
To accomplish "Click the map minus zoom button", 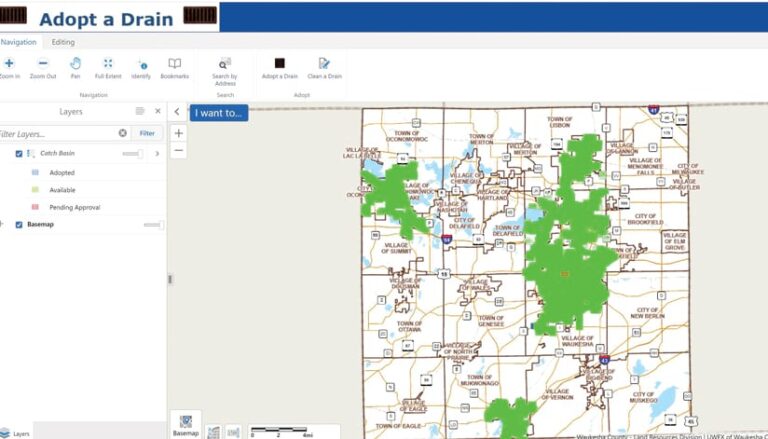I will point(179,150).
